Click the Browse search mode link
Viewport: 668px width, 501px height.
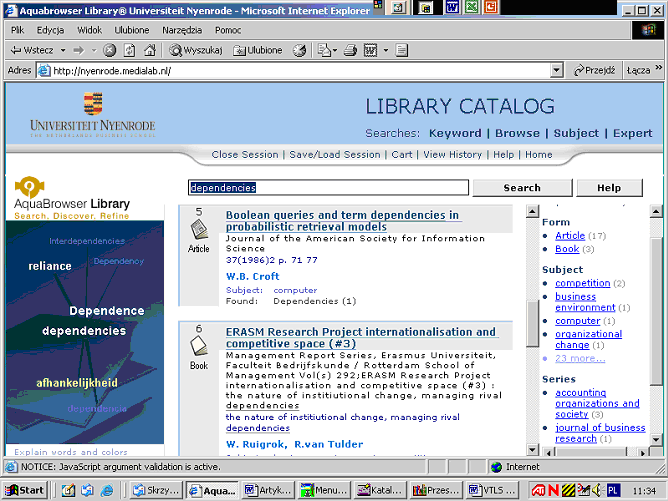pyautogui.click(x=517, y=133)
